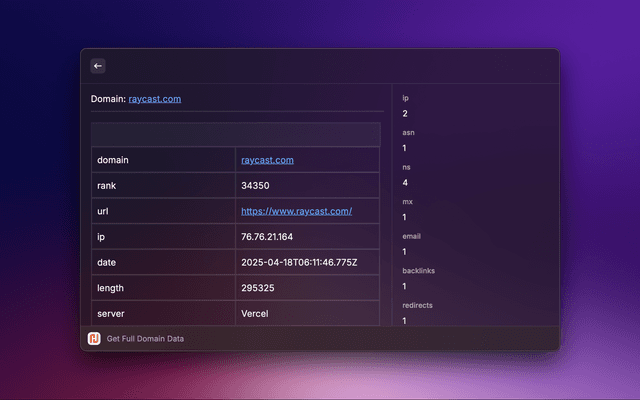This screenshot has width=640, height=400.
Task: Select the length value 295325
Action: click(x=258, y=288)
